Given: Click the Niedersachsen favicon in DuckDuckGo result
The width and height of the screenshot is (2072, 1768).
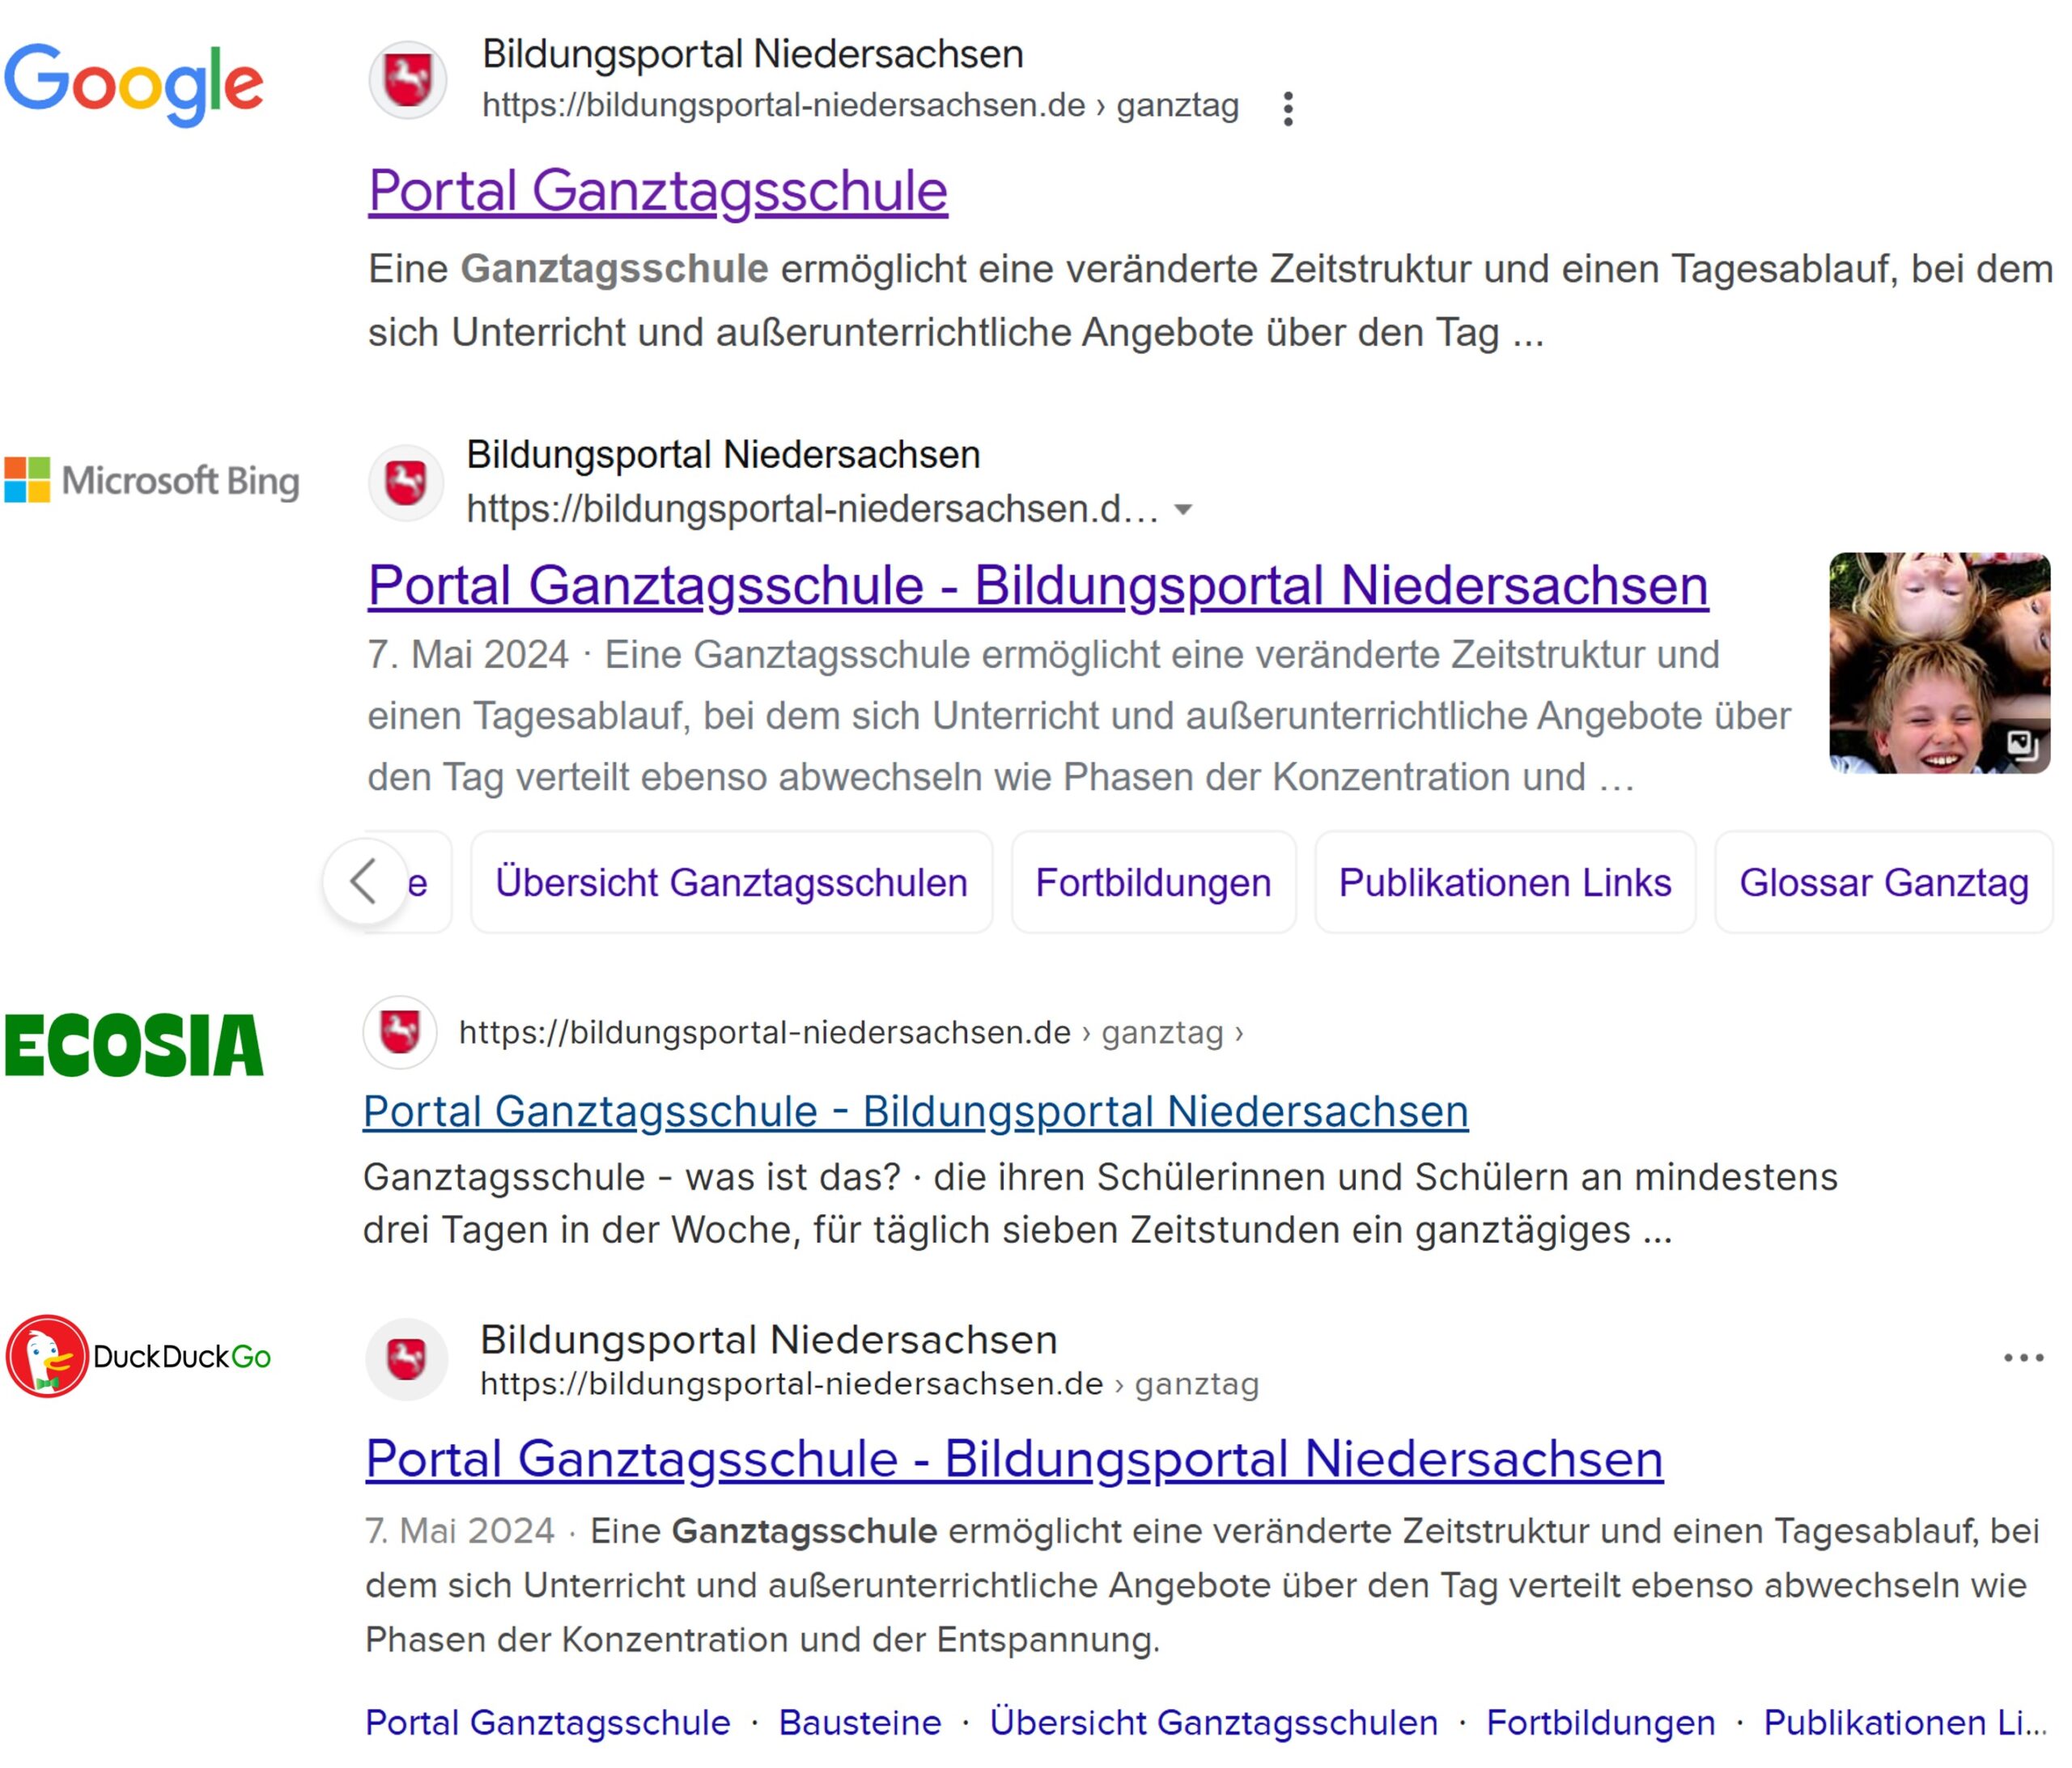Looking at the screenshot, I should pos(406,1359).
